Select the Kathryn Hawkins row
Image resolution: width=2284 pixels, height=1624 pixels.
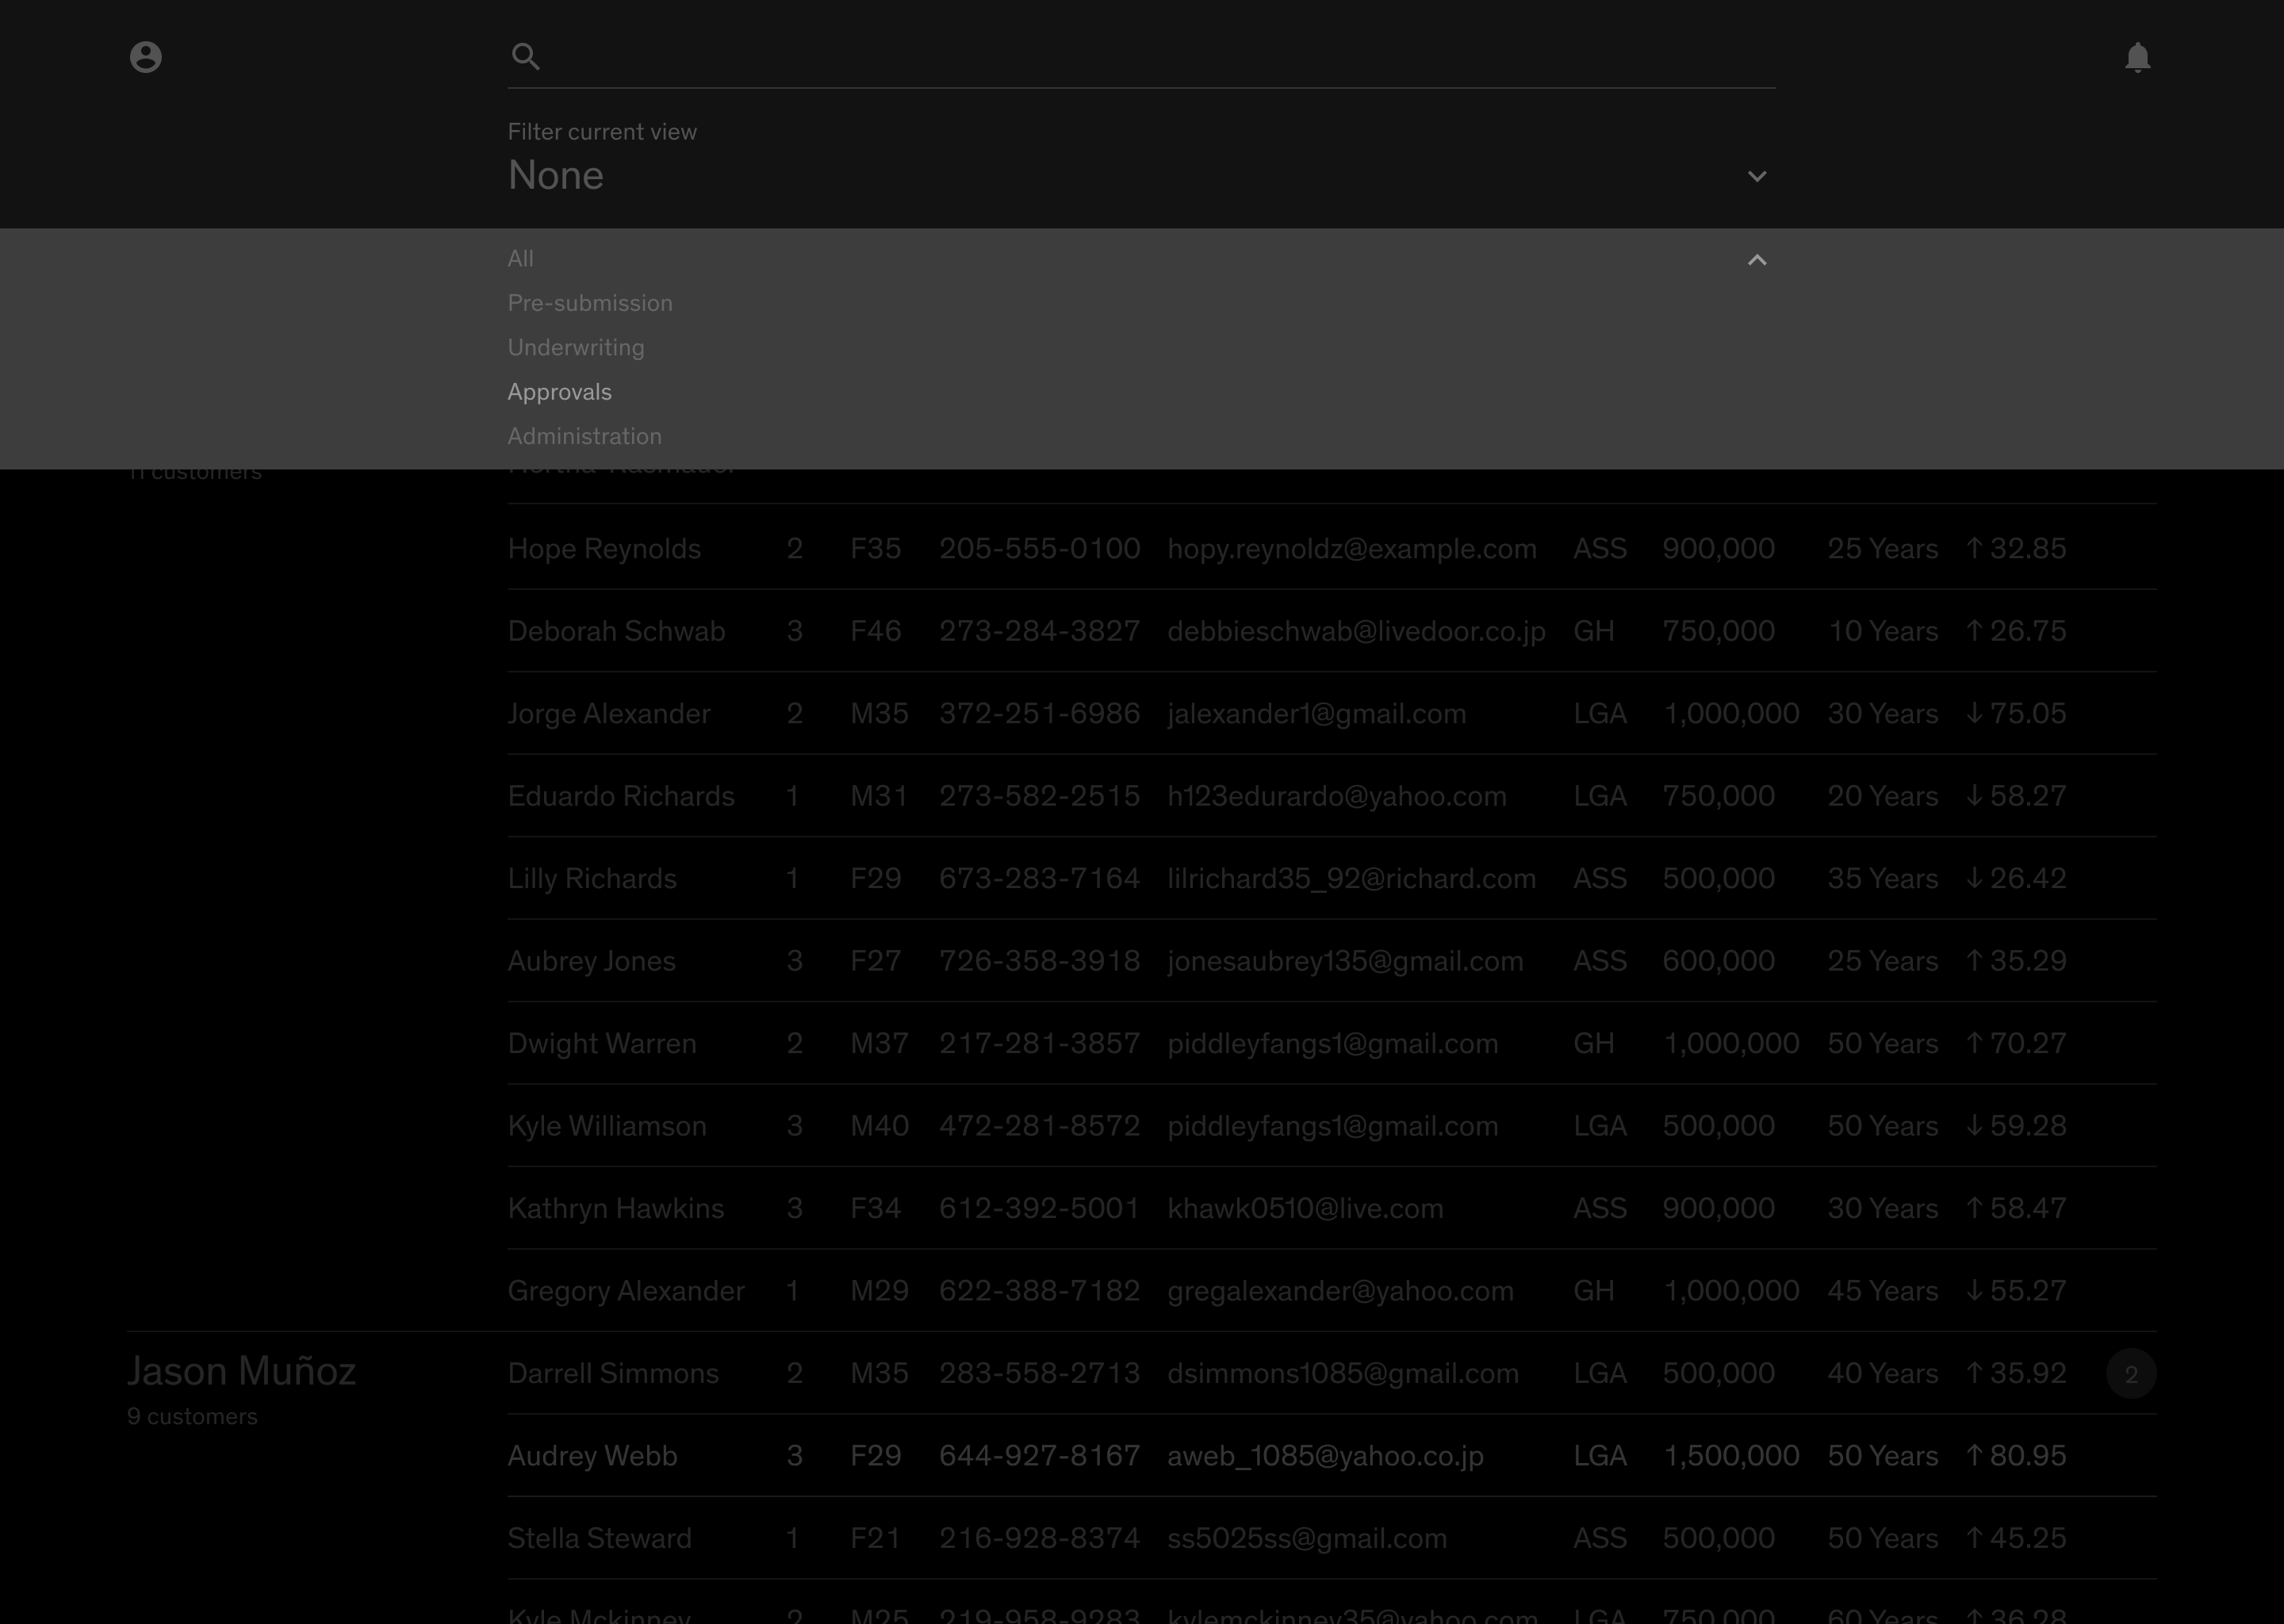click(x=616, y=1208)
